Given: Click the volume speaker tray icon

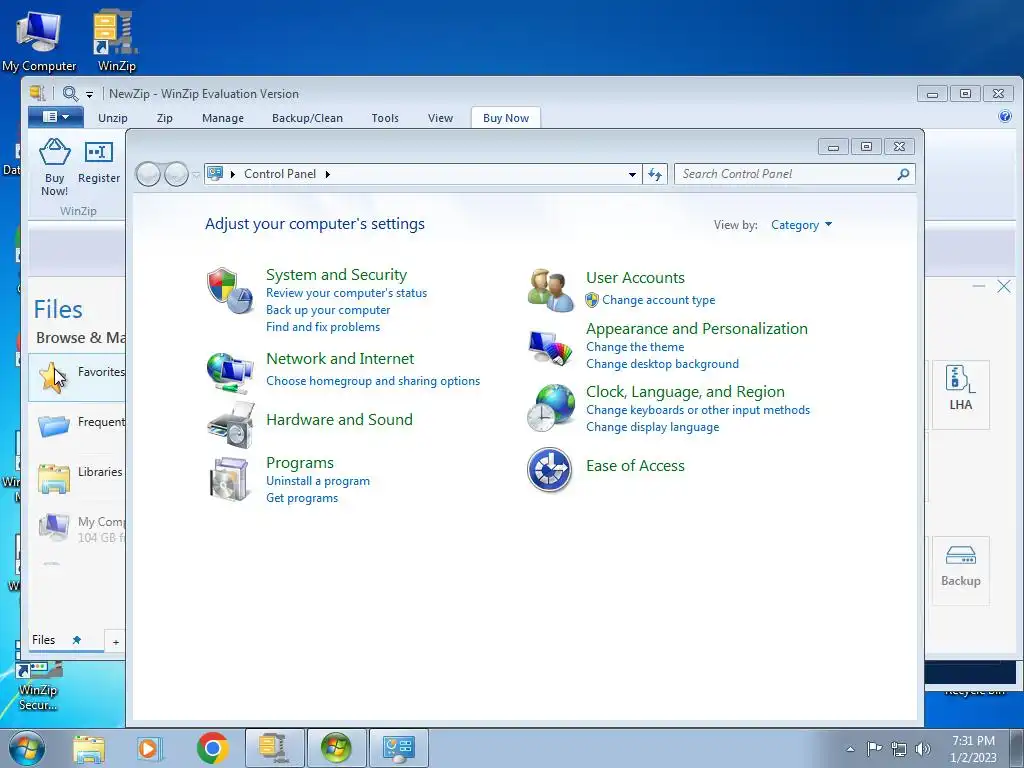Looking at the screenshot, I should point(923,749).
